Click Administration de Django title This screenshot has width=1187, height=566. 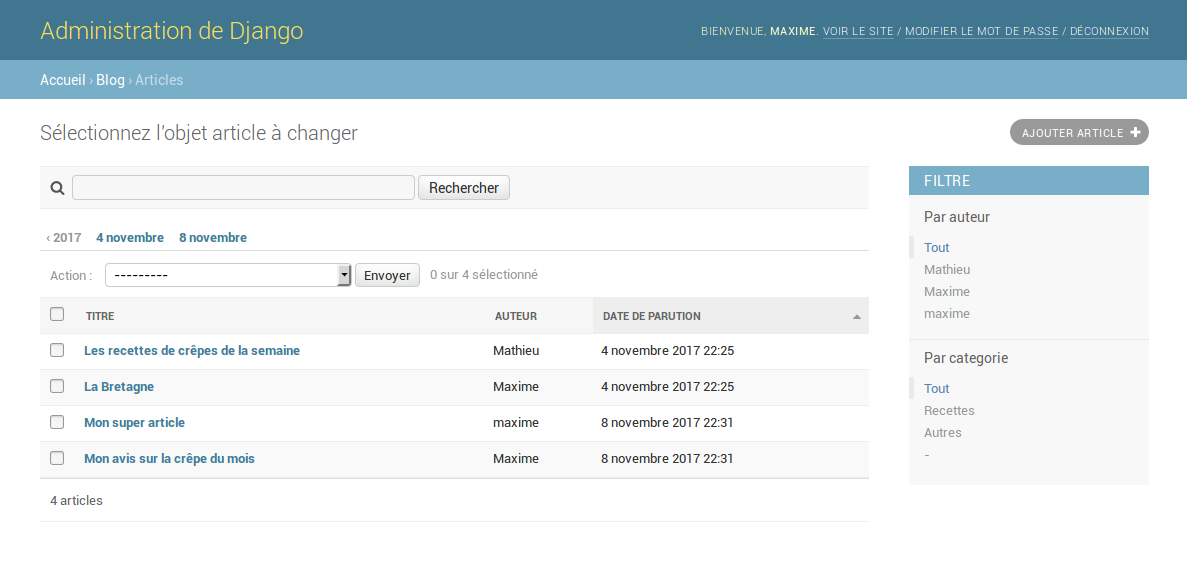172,31
